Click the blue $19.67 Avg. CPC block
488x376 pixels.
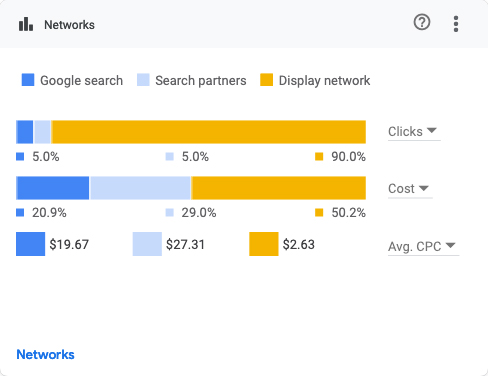pyautogui.click(x=30, y=244)
